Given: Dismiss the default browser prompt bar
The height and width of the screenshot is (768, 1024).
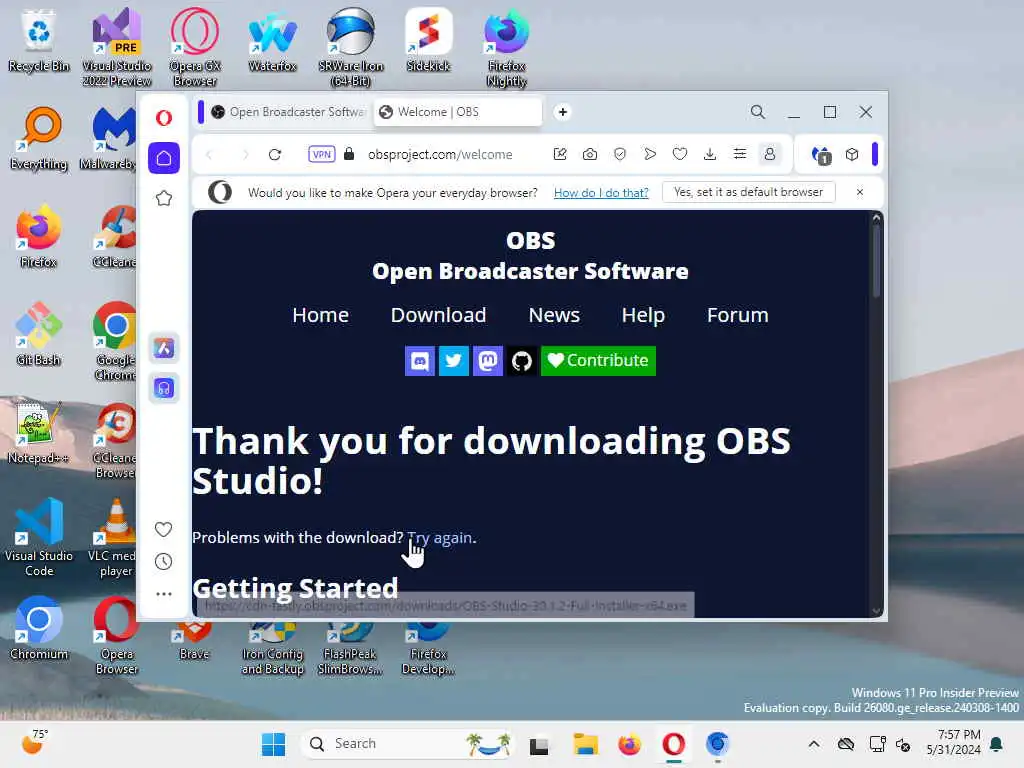Looking at the screenshot, I should point(859,192).
